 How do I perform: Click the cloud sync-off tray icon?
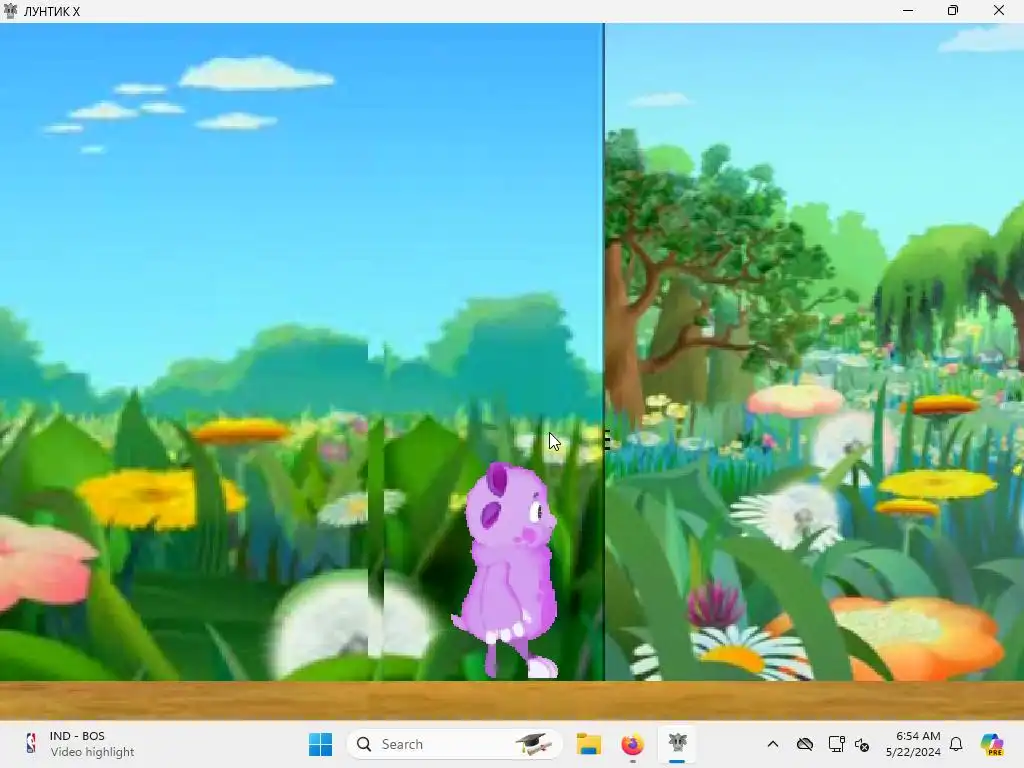[x=805, y=744]
